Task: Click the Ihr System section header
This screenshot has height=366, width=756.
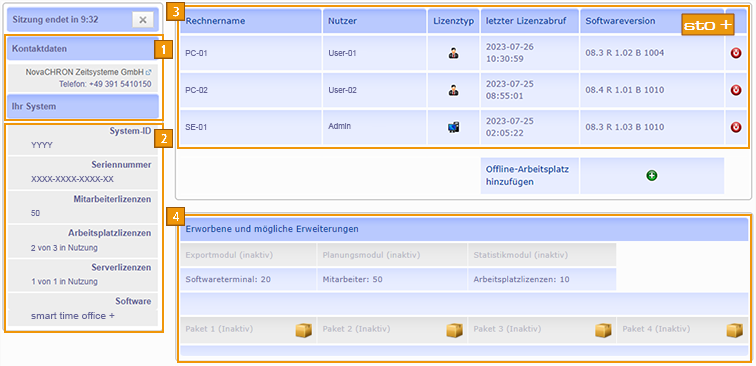Action: [x=83, y=107]
